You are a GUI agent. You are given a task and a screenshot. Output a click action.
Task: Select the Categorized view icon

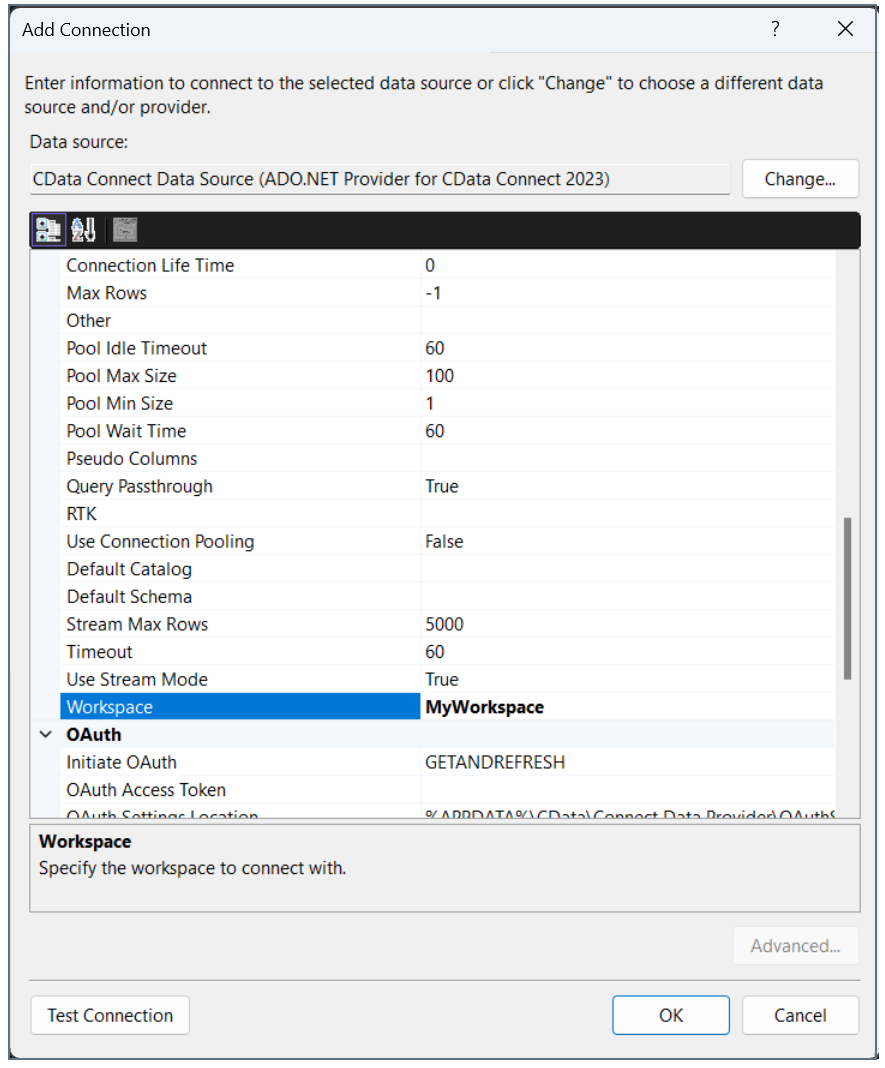[47, 229]
